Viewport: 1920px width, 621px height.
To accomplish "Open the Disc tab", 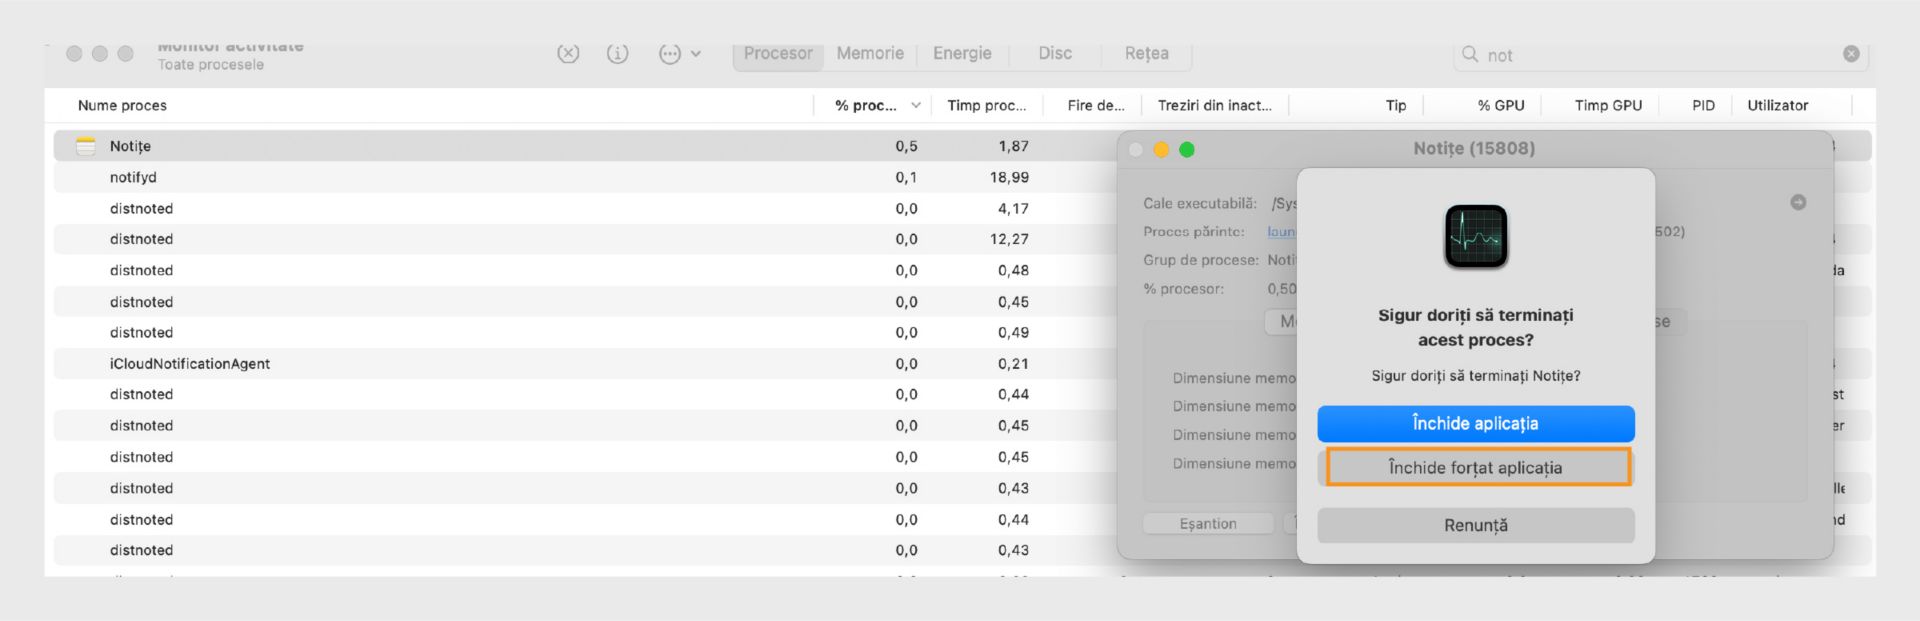I will coord(1055,54).
